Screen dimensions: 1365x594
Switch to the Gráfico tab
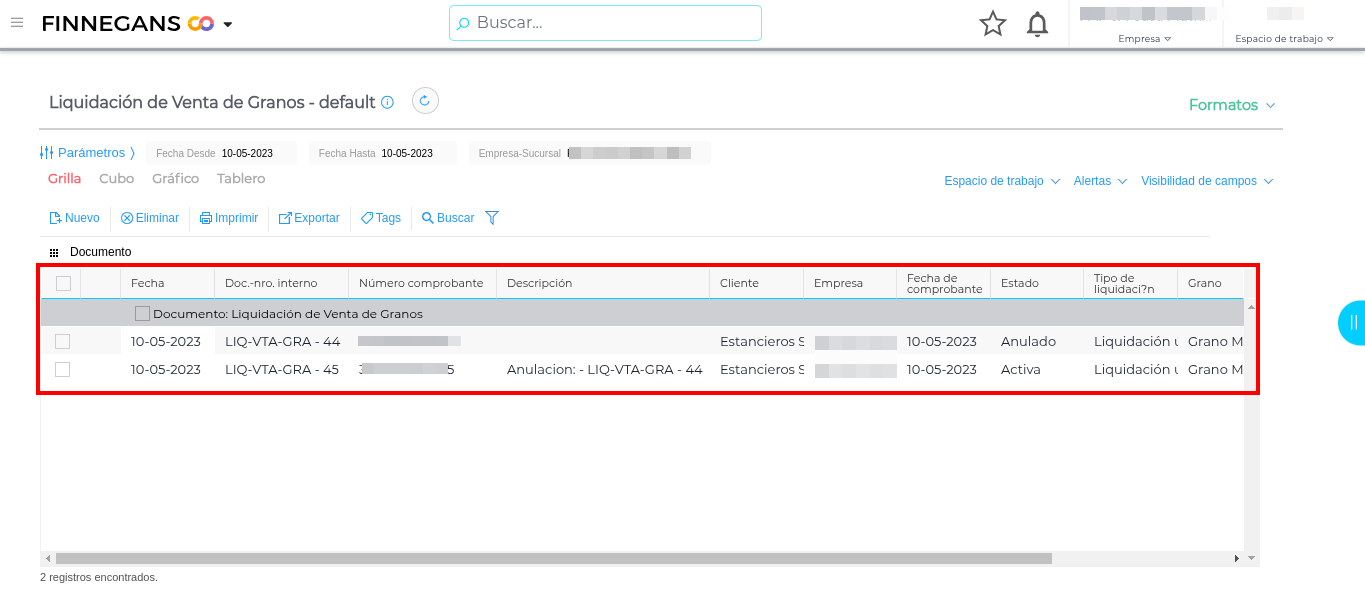[176, 179]
